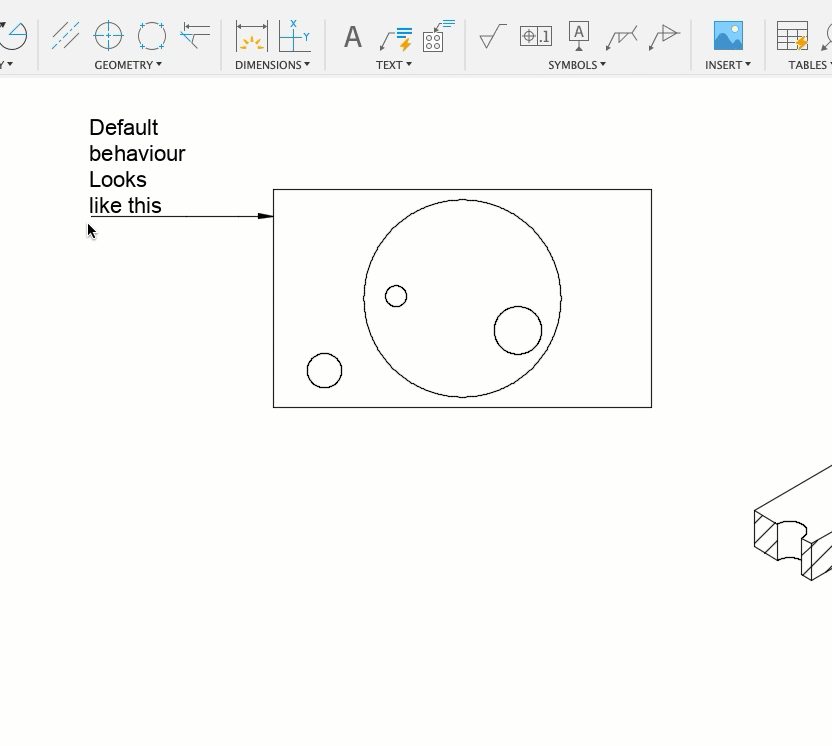The height and width of the screenshot is (746, 832).
Task: Select the Centerline tool
Action: pyautogui.click(x=66, y=36)
